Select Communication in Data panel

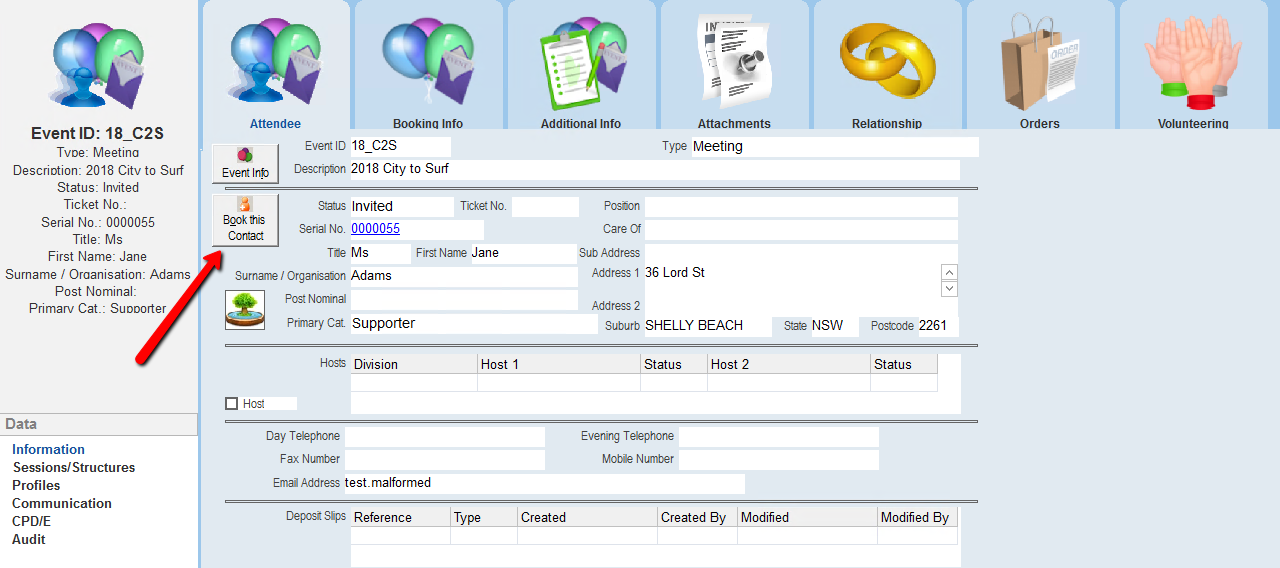[x=62, y=503]
